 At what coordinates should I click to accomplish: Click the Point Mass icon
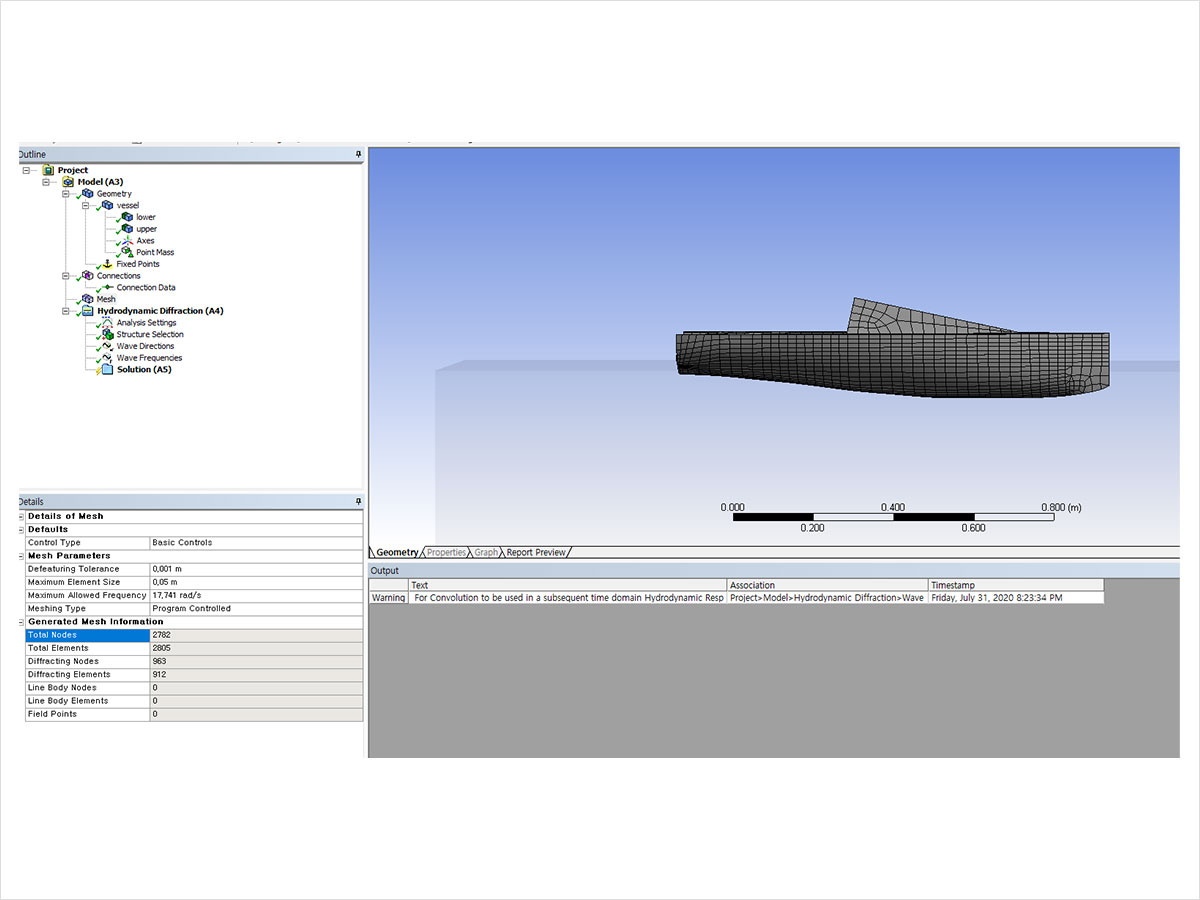click(126, 252)
